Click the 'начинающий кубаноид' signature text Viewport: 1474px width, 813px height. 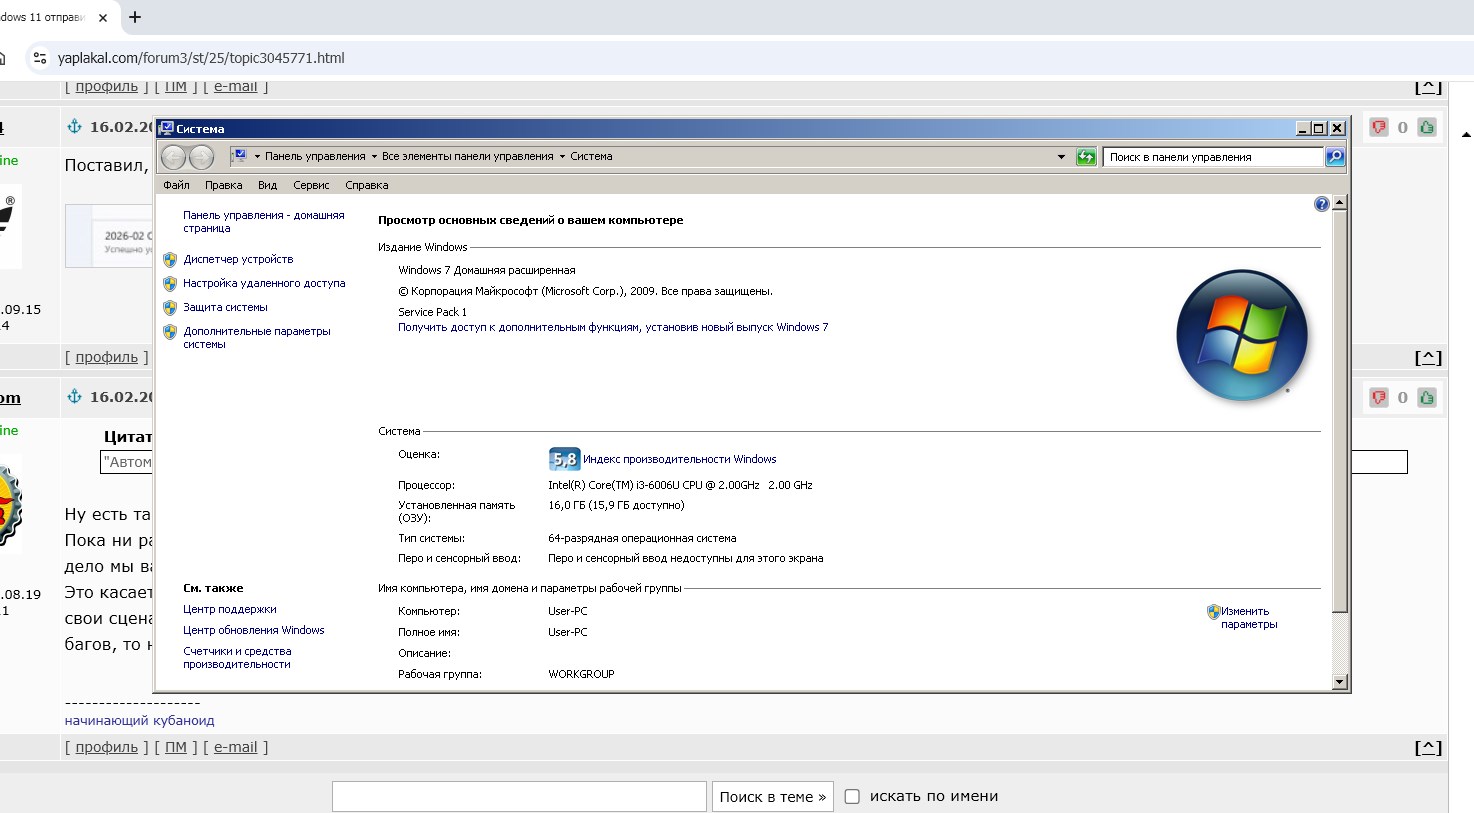click(x=140, y=720)
